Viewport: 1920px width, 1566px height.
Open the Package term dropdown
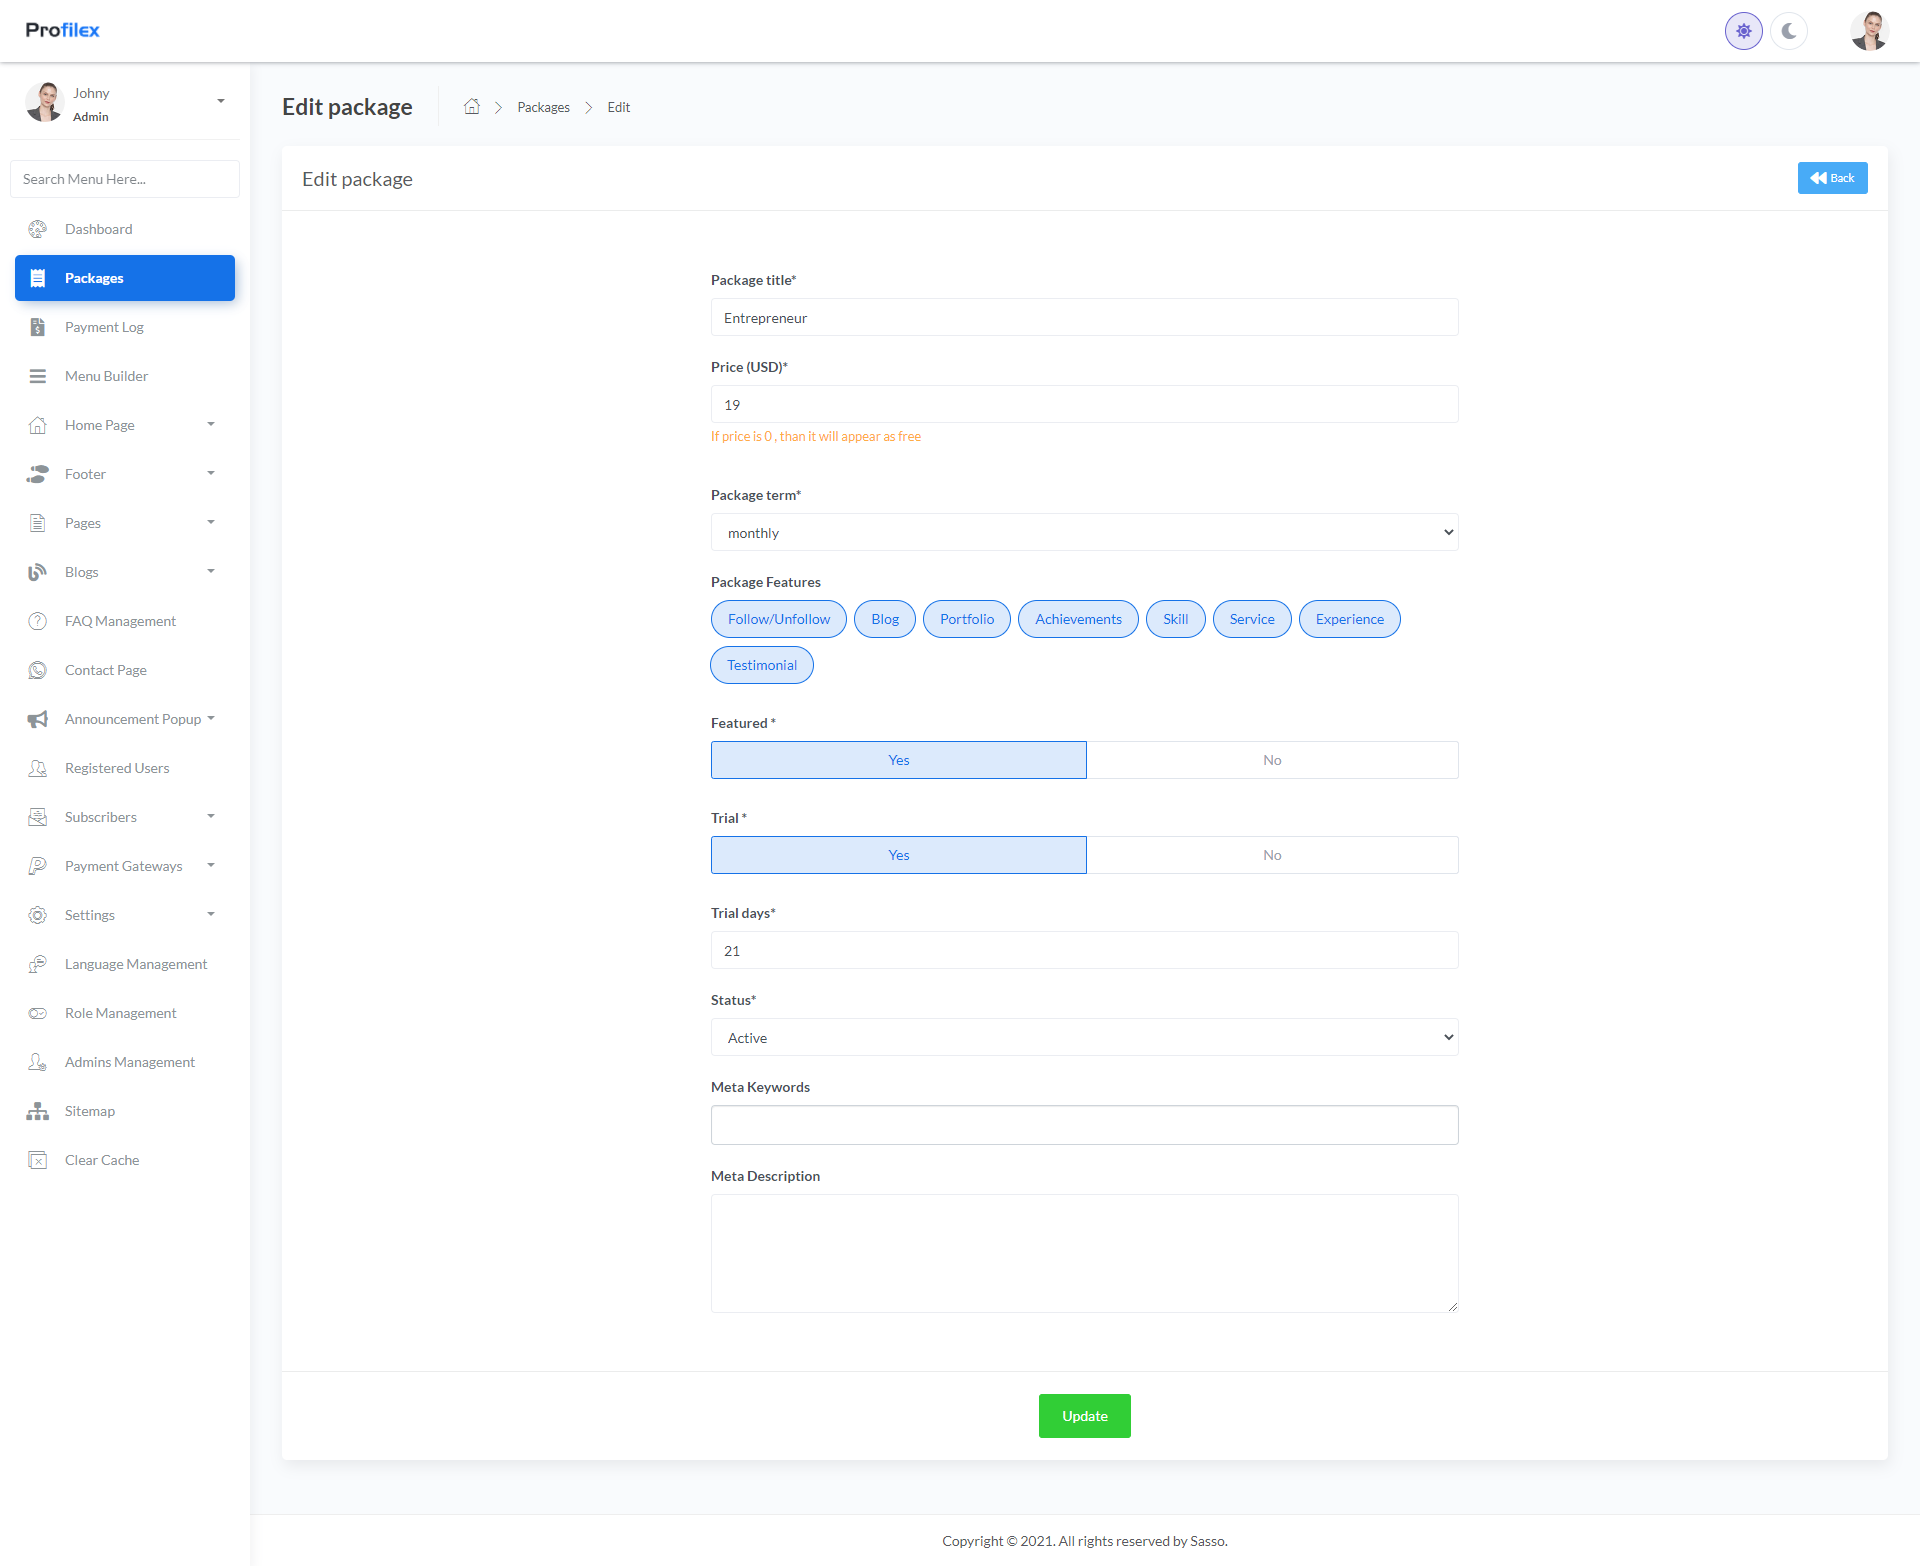1084,533
